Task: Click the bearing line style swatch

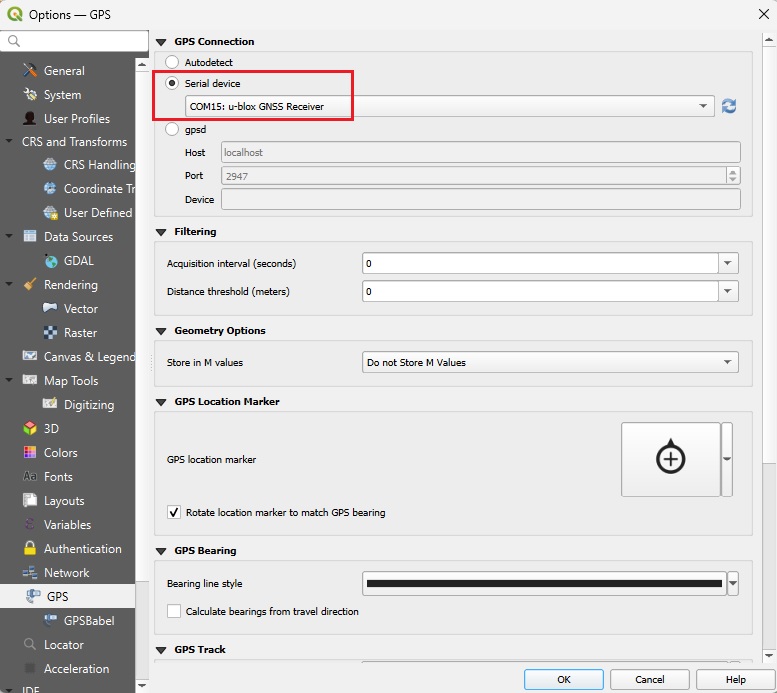Action: point(543,583)
